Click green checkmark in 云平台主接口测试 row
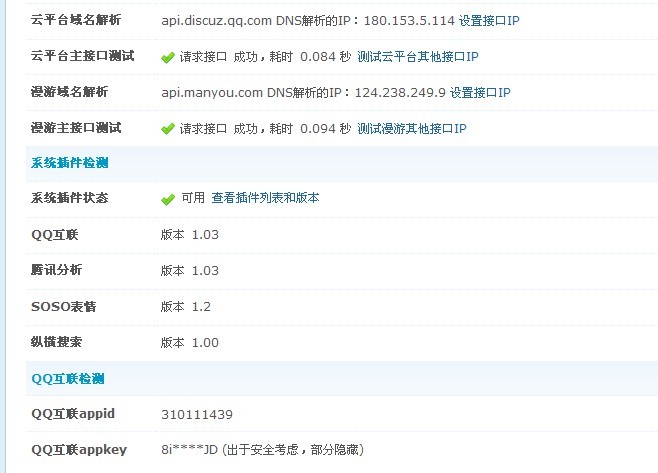The image size is (658, 473). tap(168, 57)
